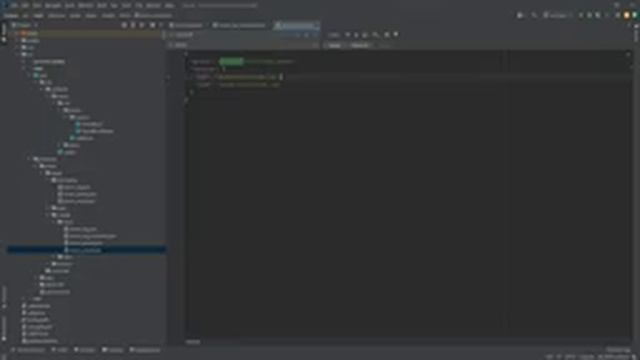
Task: Open the run configuration dropdown in main toolbar
Action: (x=558, y=15)
